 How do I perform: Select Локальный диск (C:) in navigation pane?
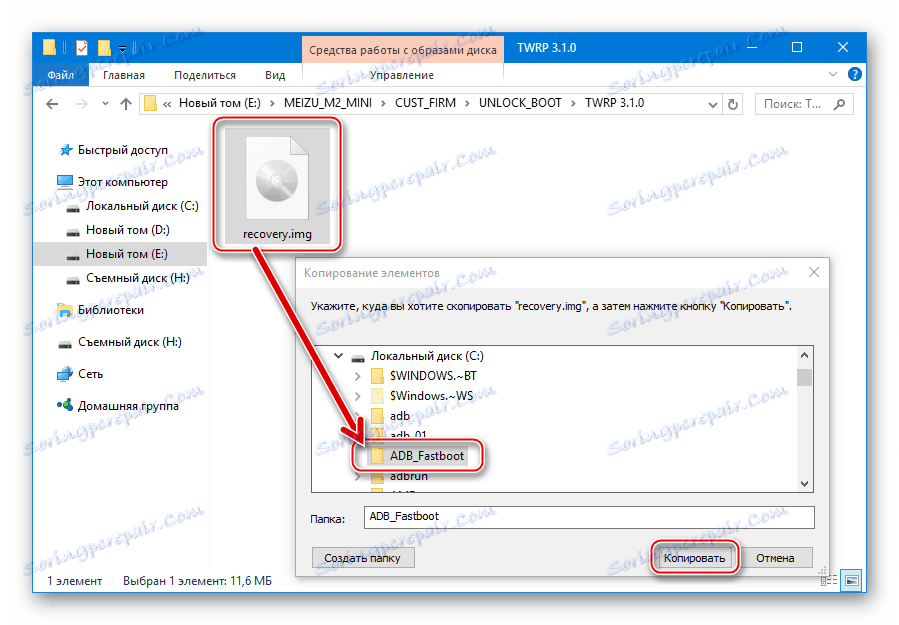click(142, 206)
